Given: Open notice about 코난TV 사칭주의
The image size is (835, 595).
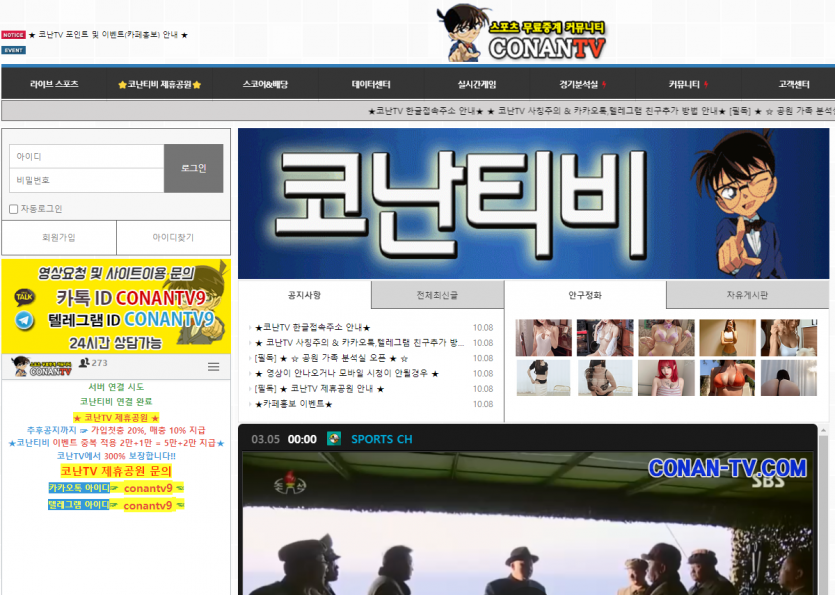Looking at the screenshot, I should (x=359, y=343).
